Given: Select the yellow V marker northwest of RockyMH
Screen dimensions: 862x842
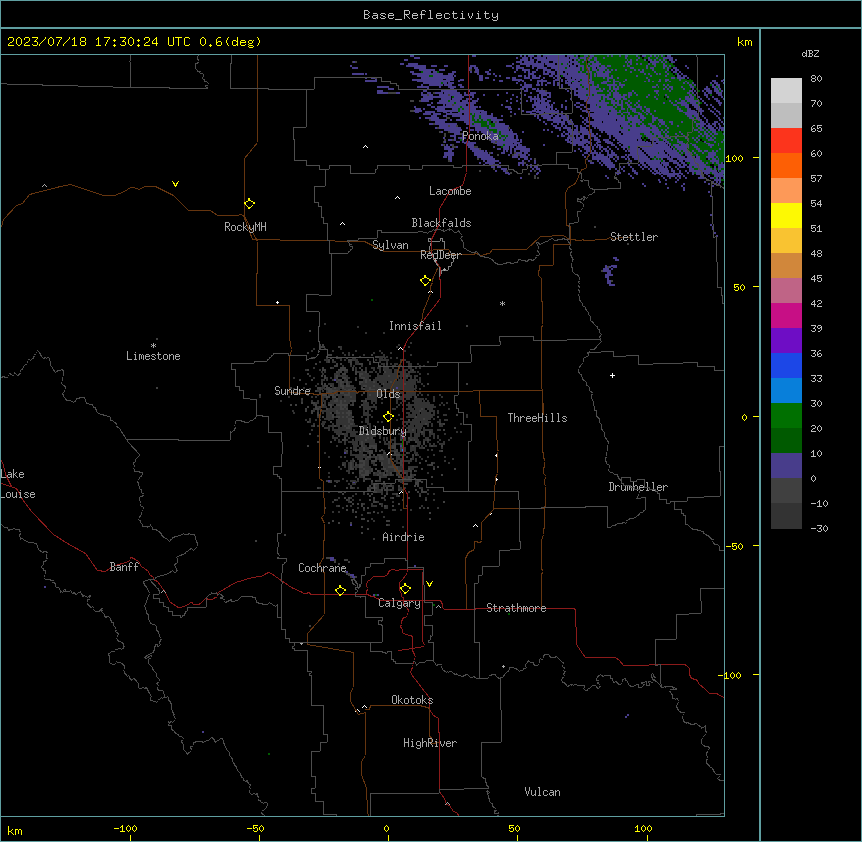Looking at the screenshot, I should tap(175, 184).
